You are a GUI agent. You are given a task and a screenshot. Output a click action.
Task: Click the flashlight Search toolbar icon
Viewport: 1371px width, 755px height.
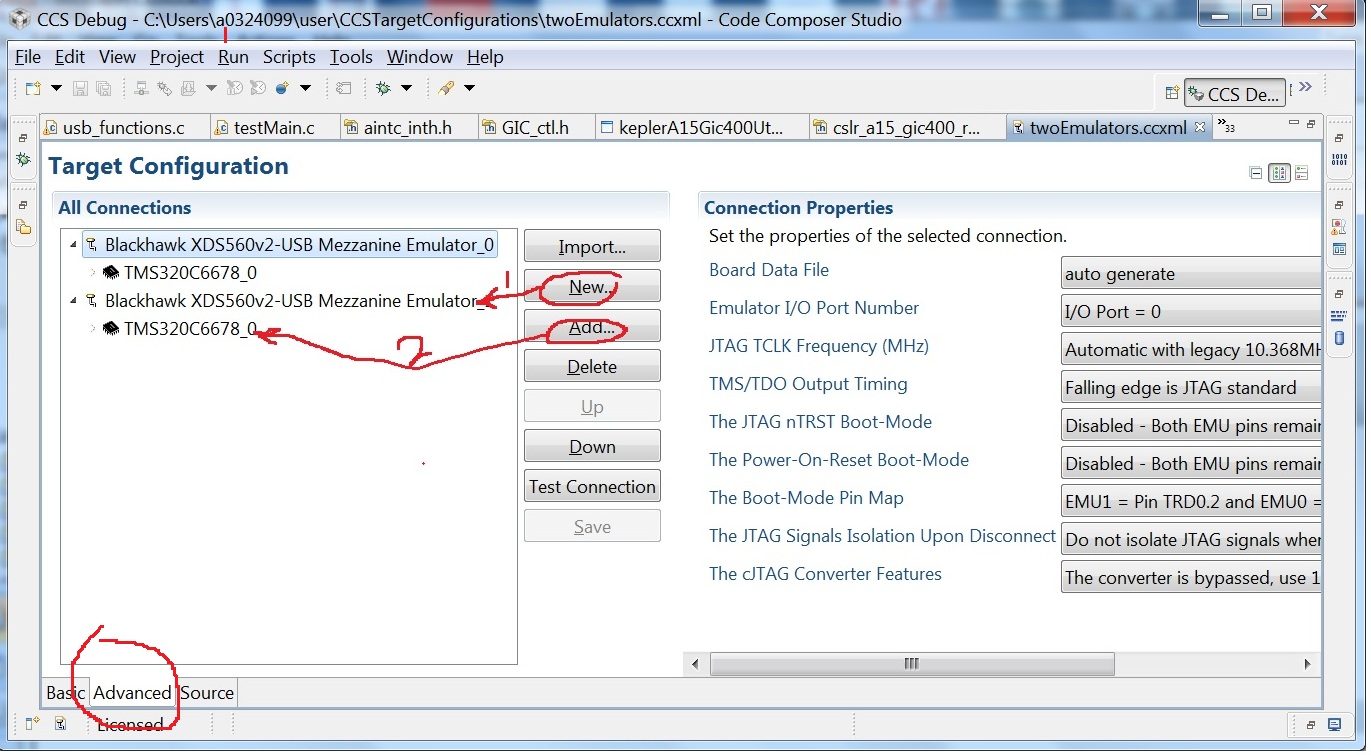pos(446,88)
